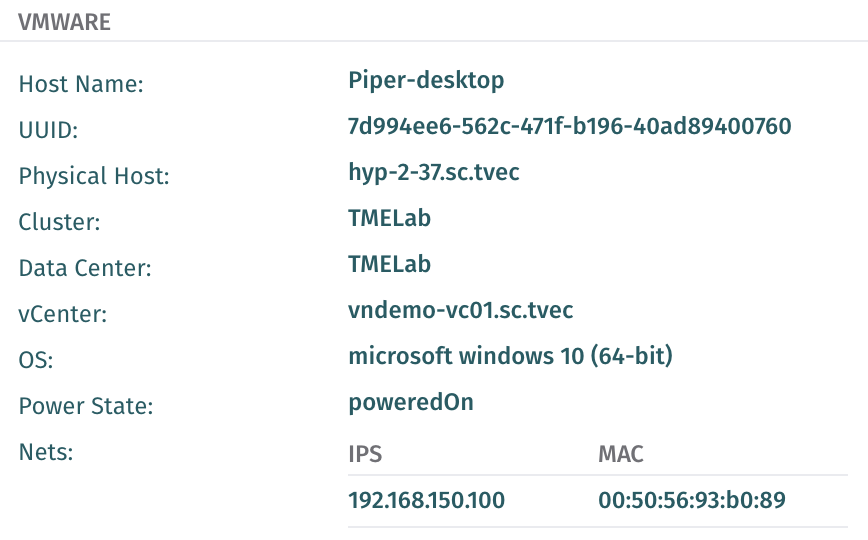Click the TMELab value beside Cluster
This screenshot has height=540, width=868.
(x=389, y=218)
